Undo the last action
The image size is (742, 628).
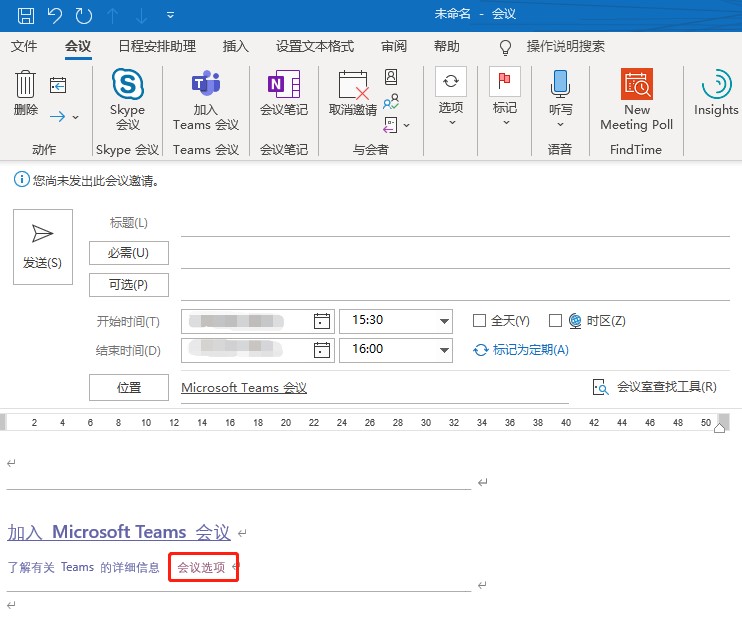tap(55, 15)
